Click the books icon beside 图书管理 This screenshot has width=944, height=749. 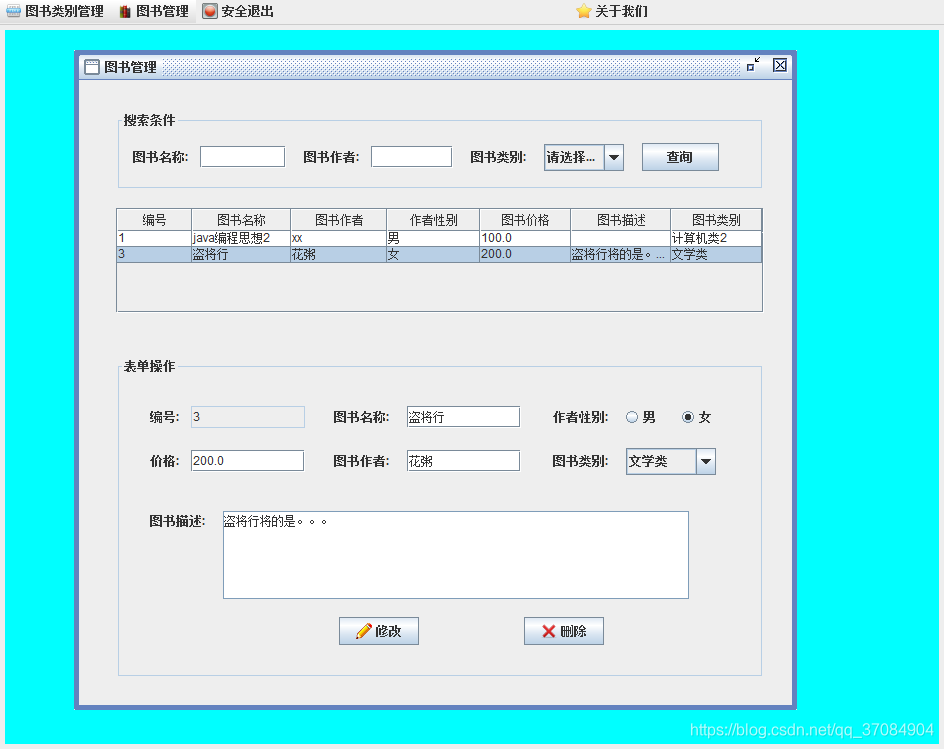(125, 11)
